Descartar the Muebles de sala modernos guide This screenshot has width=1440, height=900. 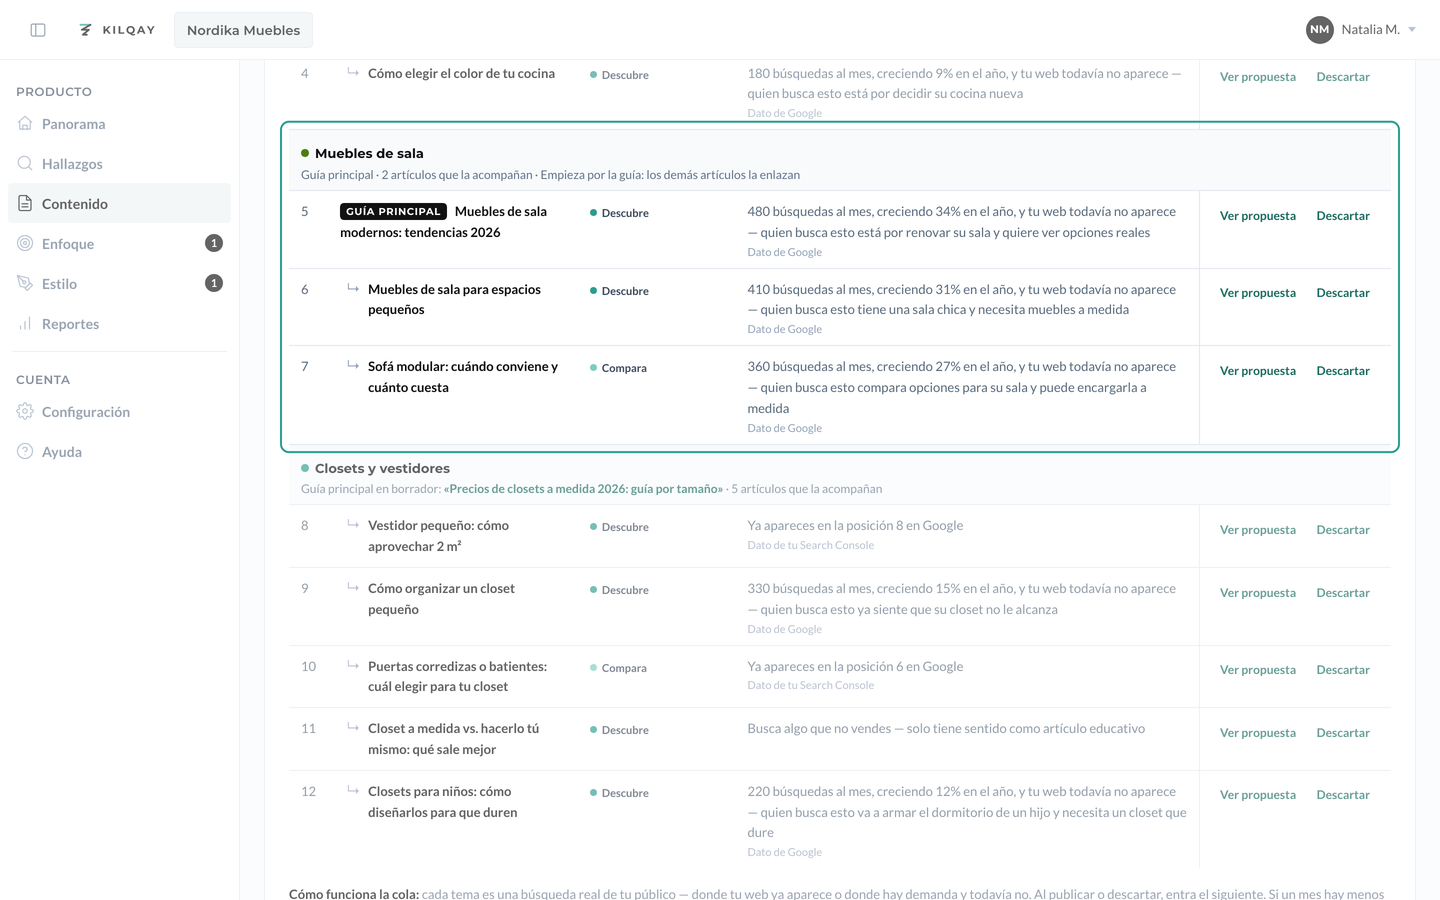coord(1343,216)
